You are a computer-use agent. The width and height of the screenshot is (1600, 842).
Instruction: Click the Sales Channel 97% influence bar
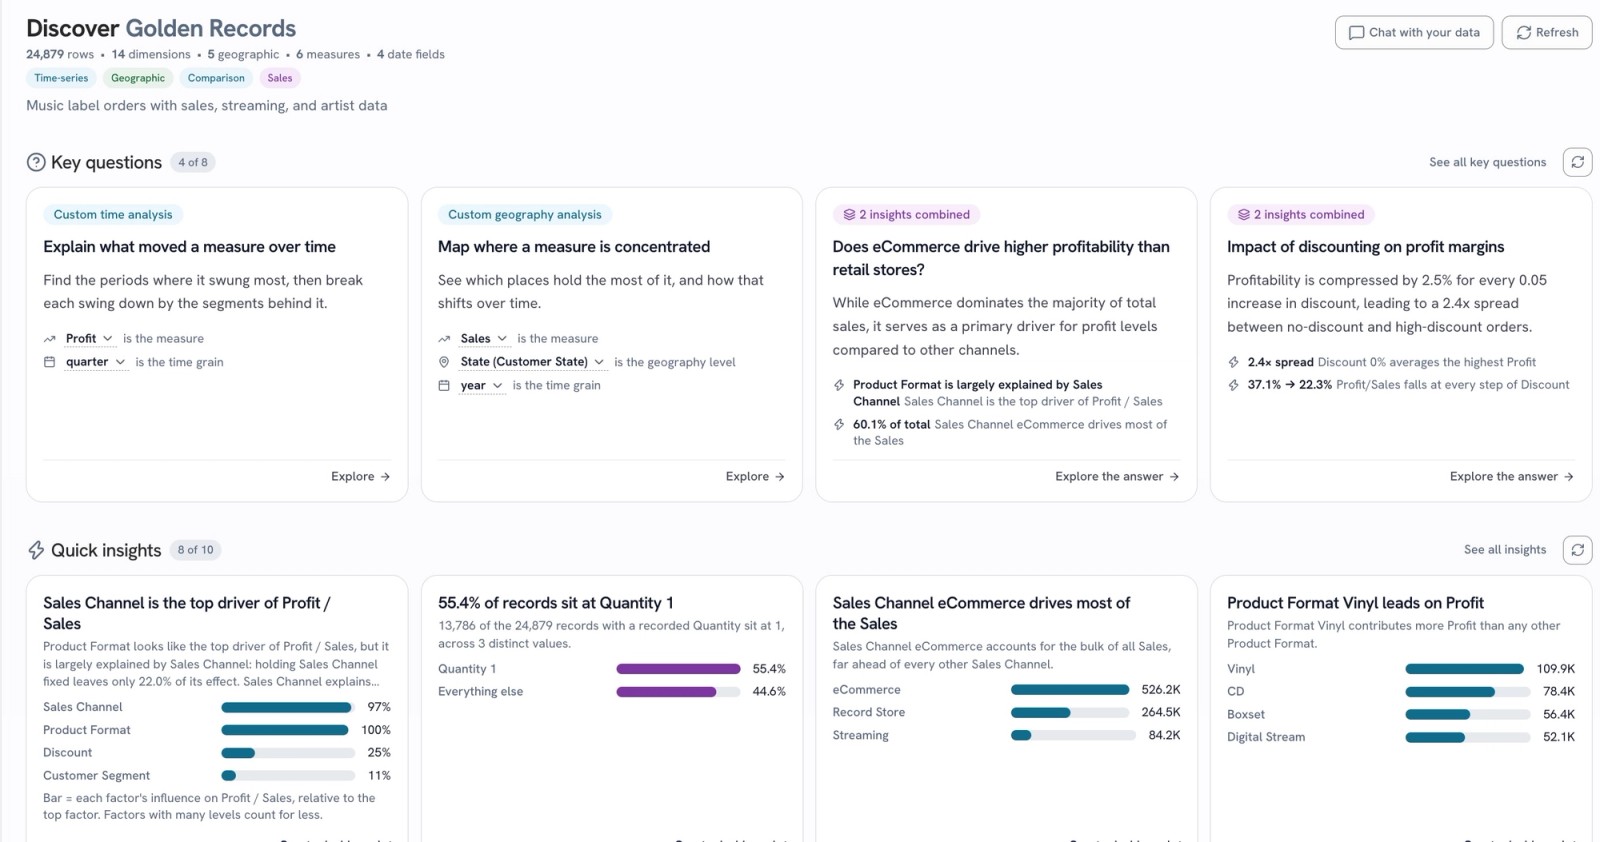tap(287, 707)
